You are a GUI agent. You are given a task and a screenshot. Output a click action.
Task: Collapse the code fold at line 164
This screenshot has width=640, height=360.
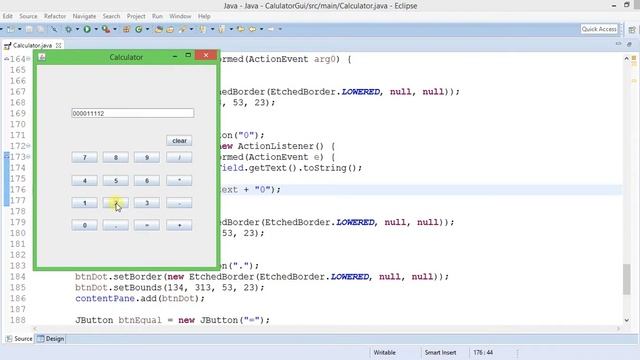[28, 59]
